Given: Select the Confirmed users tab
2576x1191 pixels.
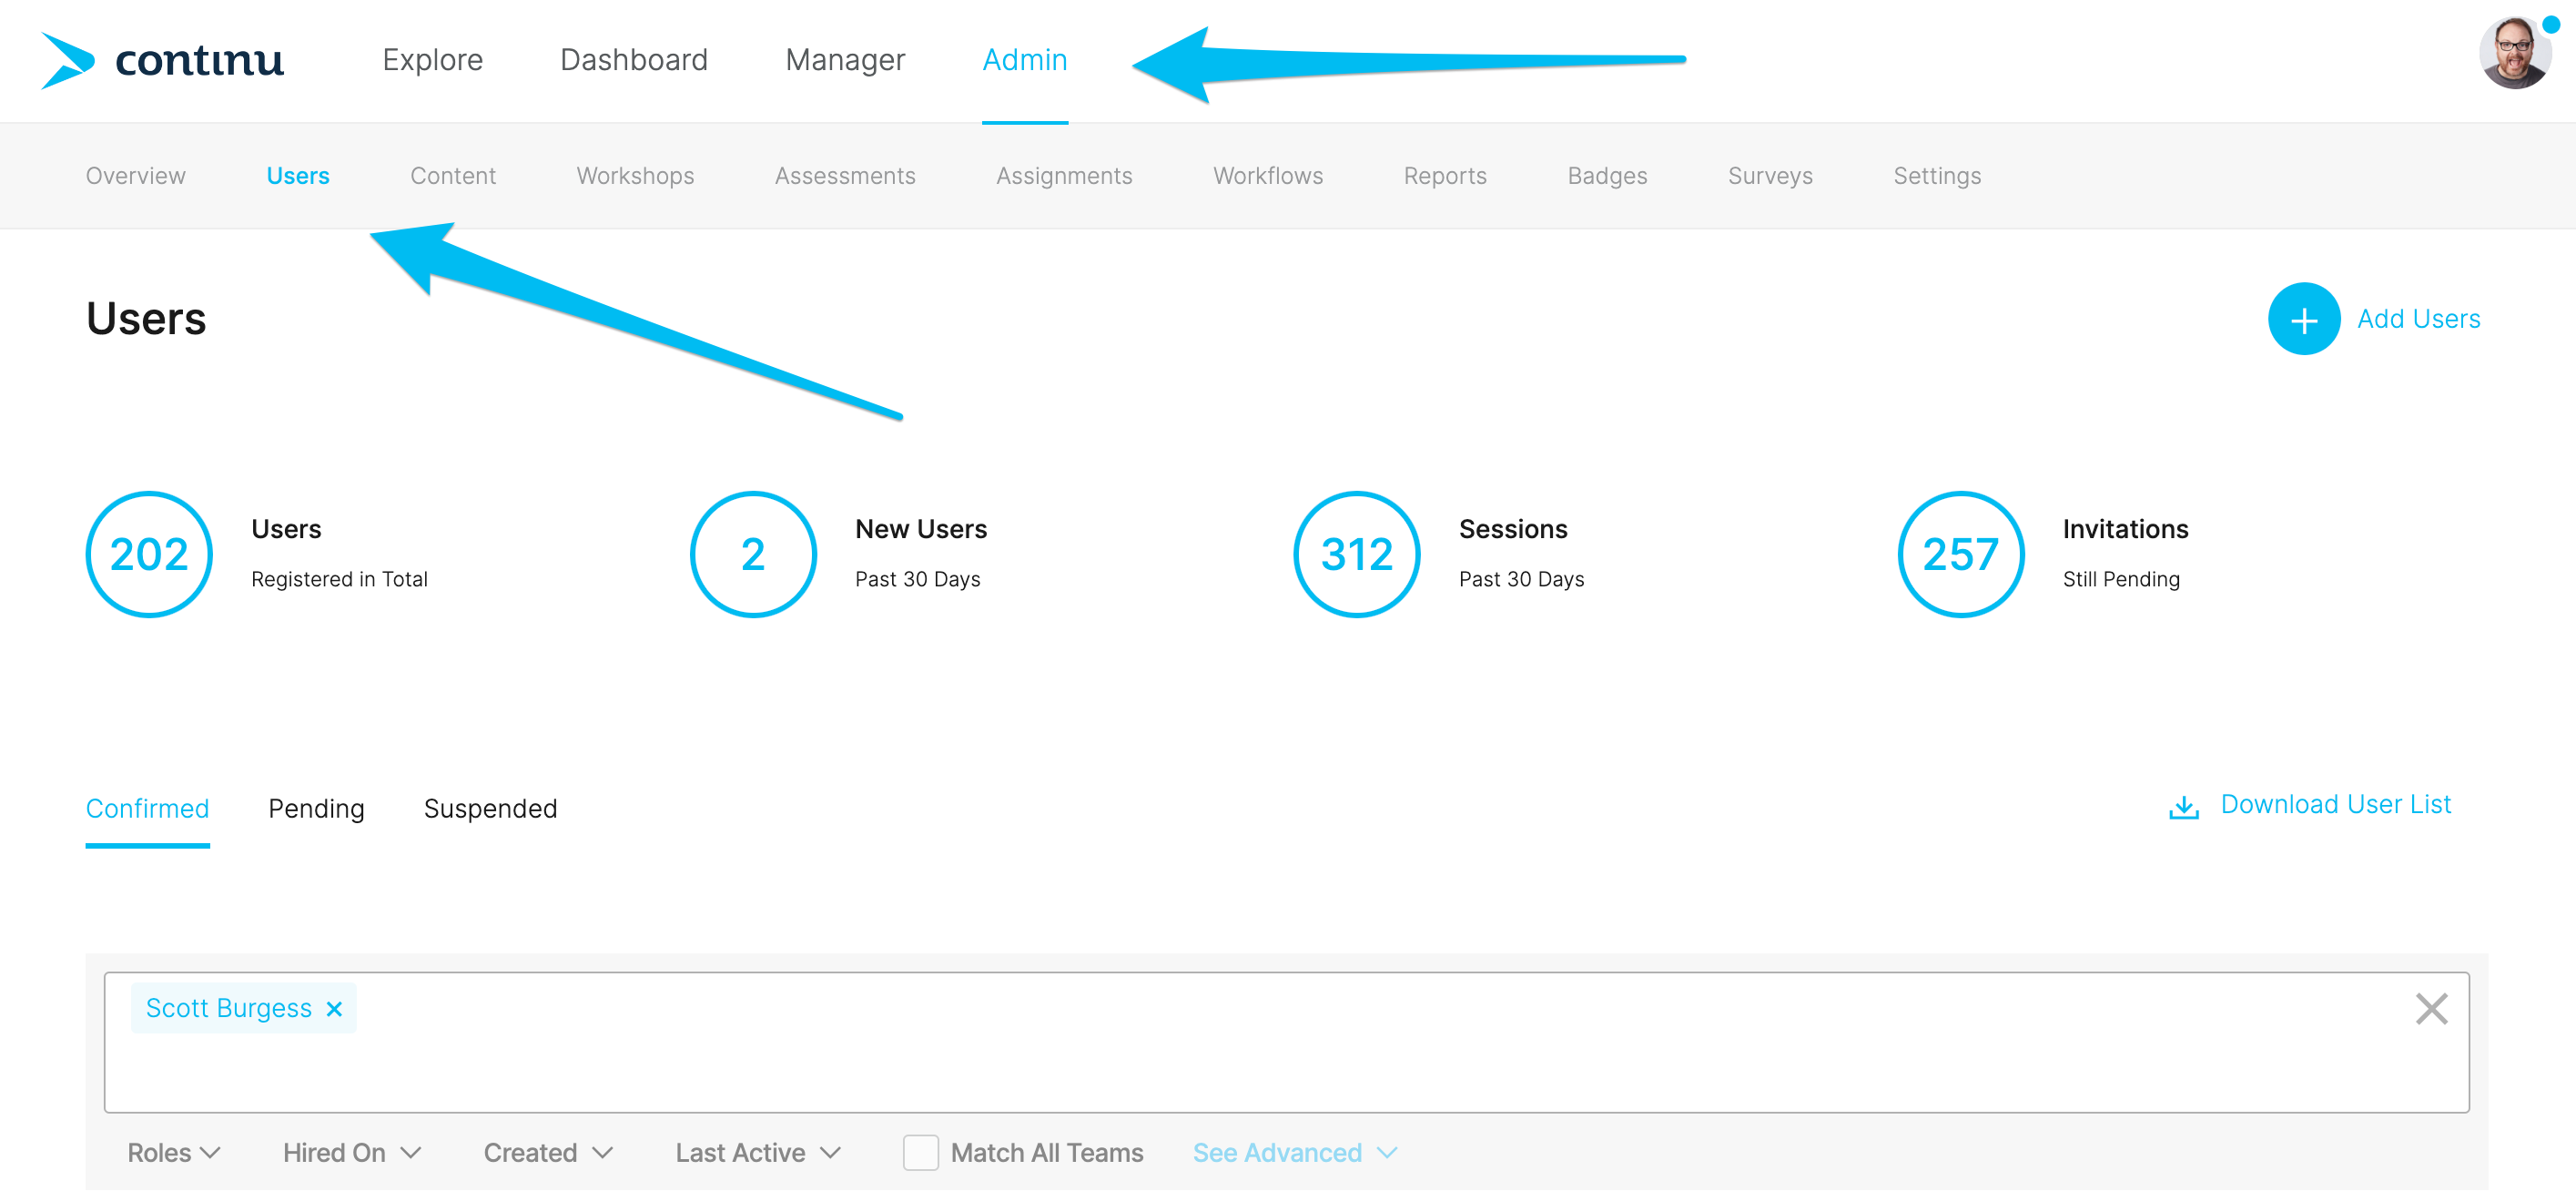Looking at the screenshot, I should 147,809.
